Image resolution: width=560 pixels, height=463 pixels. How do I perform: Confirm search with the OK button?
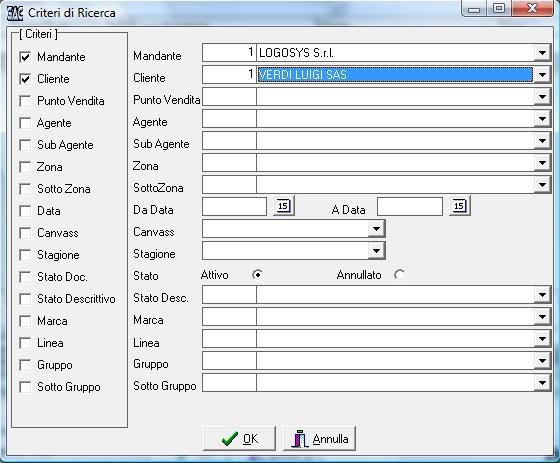pos(239,438)
